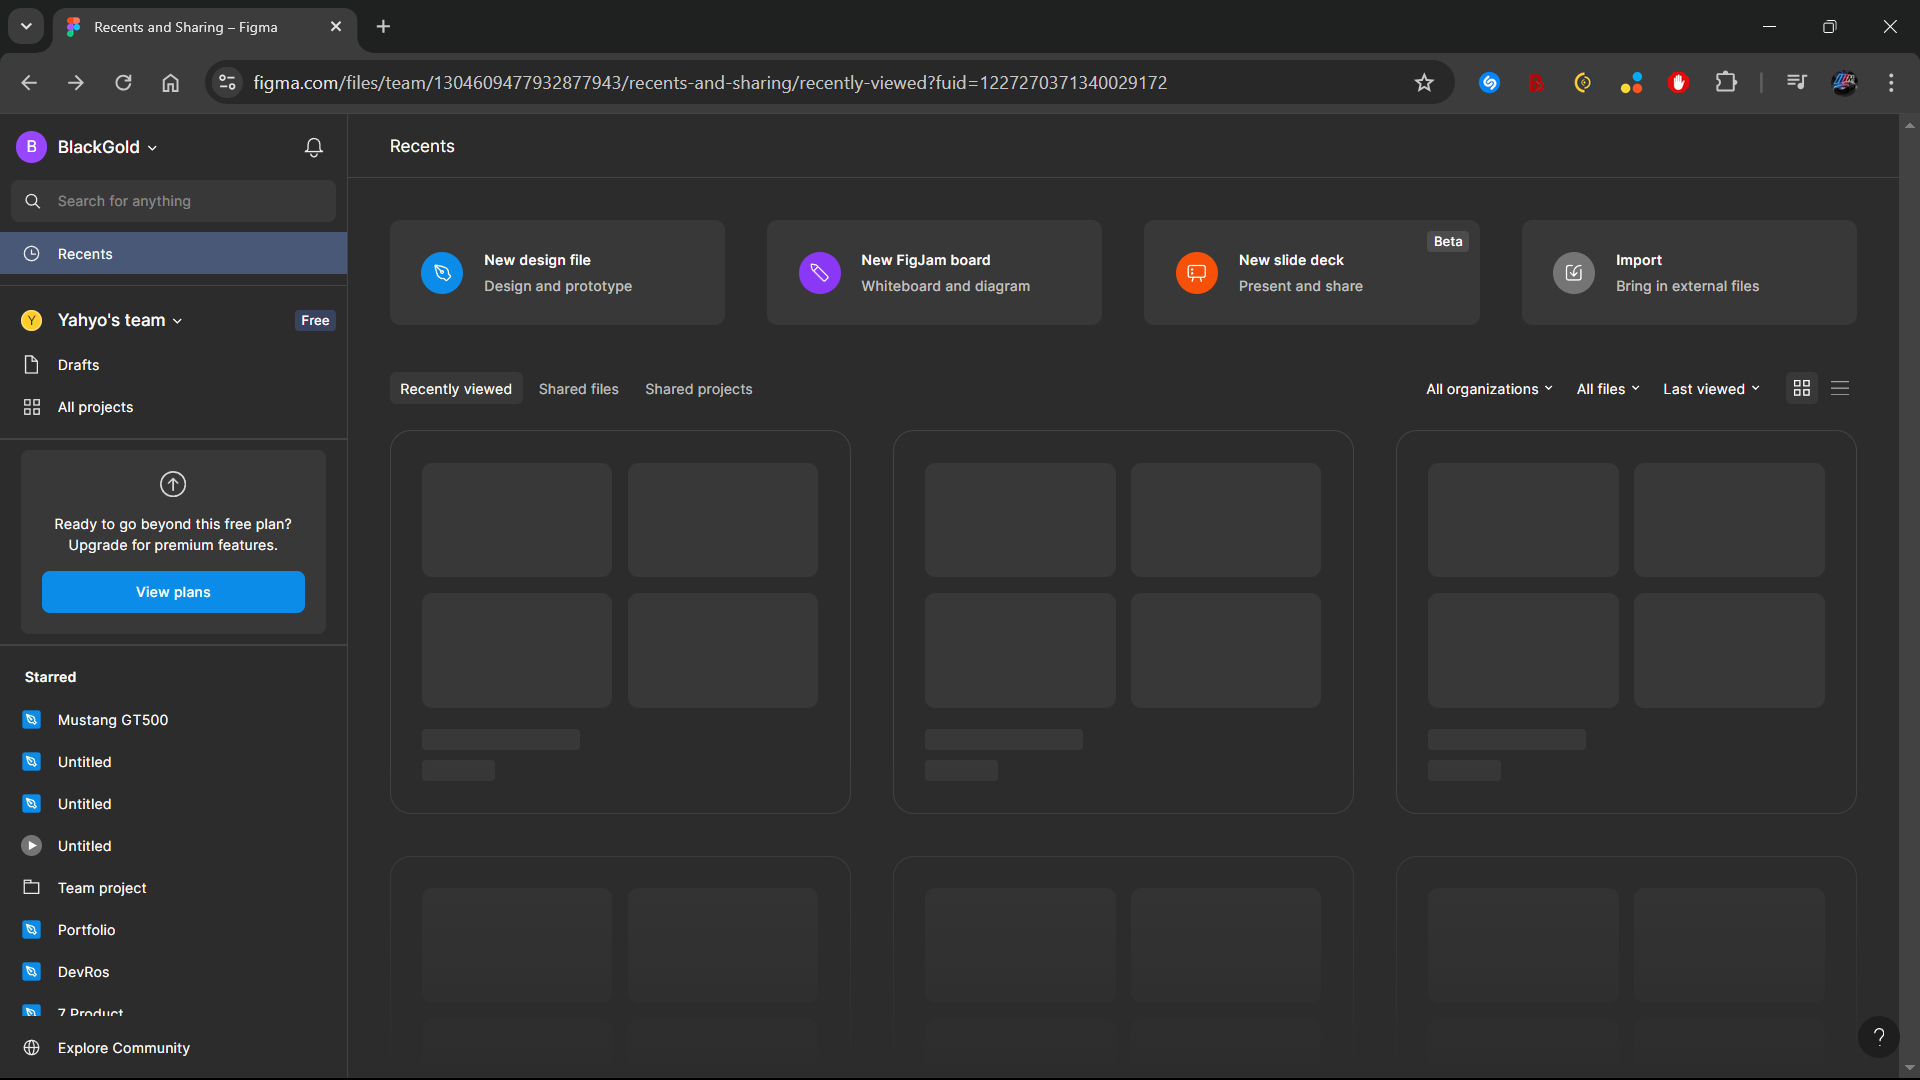The width and height of the screenshot is (1920, 1080).
Task: Open the first loading file thumbnail card
Action: point(620,621)
